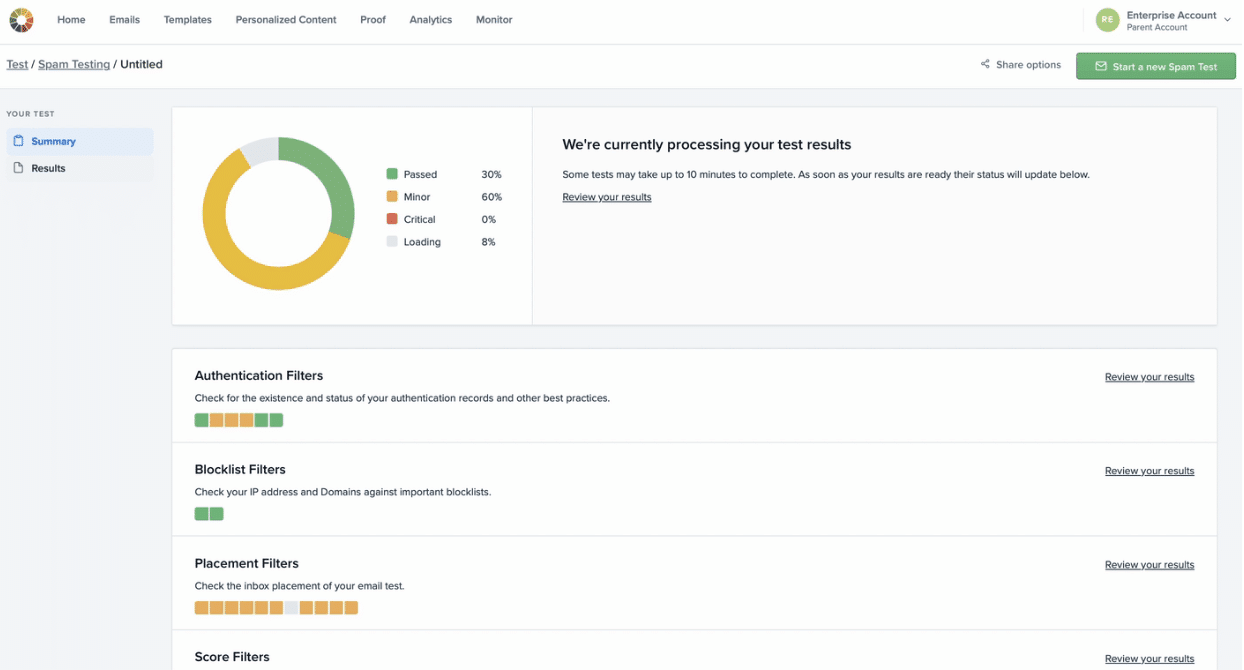Click the envelope icon on Start button

[1101, 67]
